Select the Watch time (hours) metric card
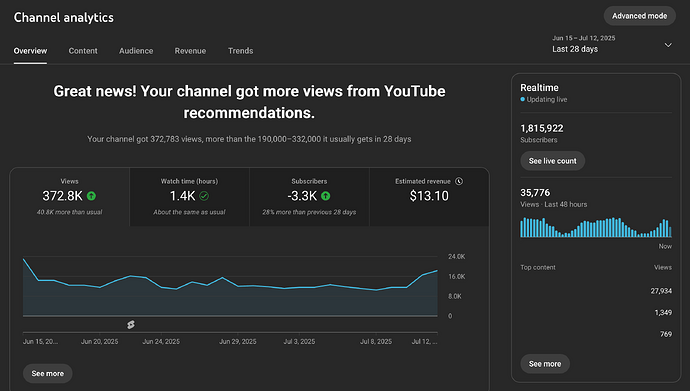690x391 pixels. [x=189, y=197]
